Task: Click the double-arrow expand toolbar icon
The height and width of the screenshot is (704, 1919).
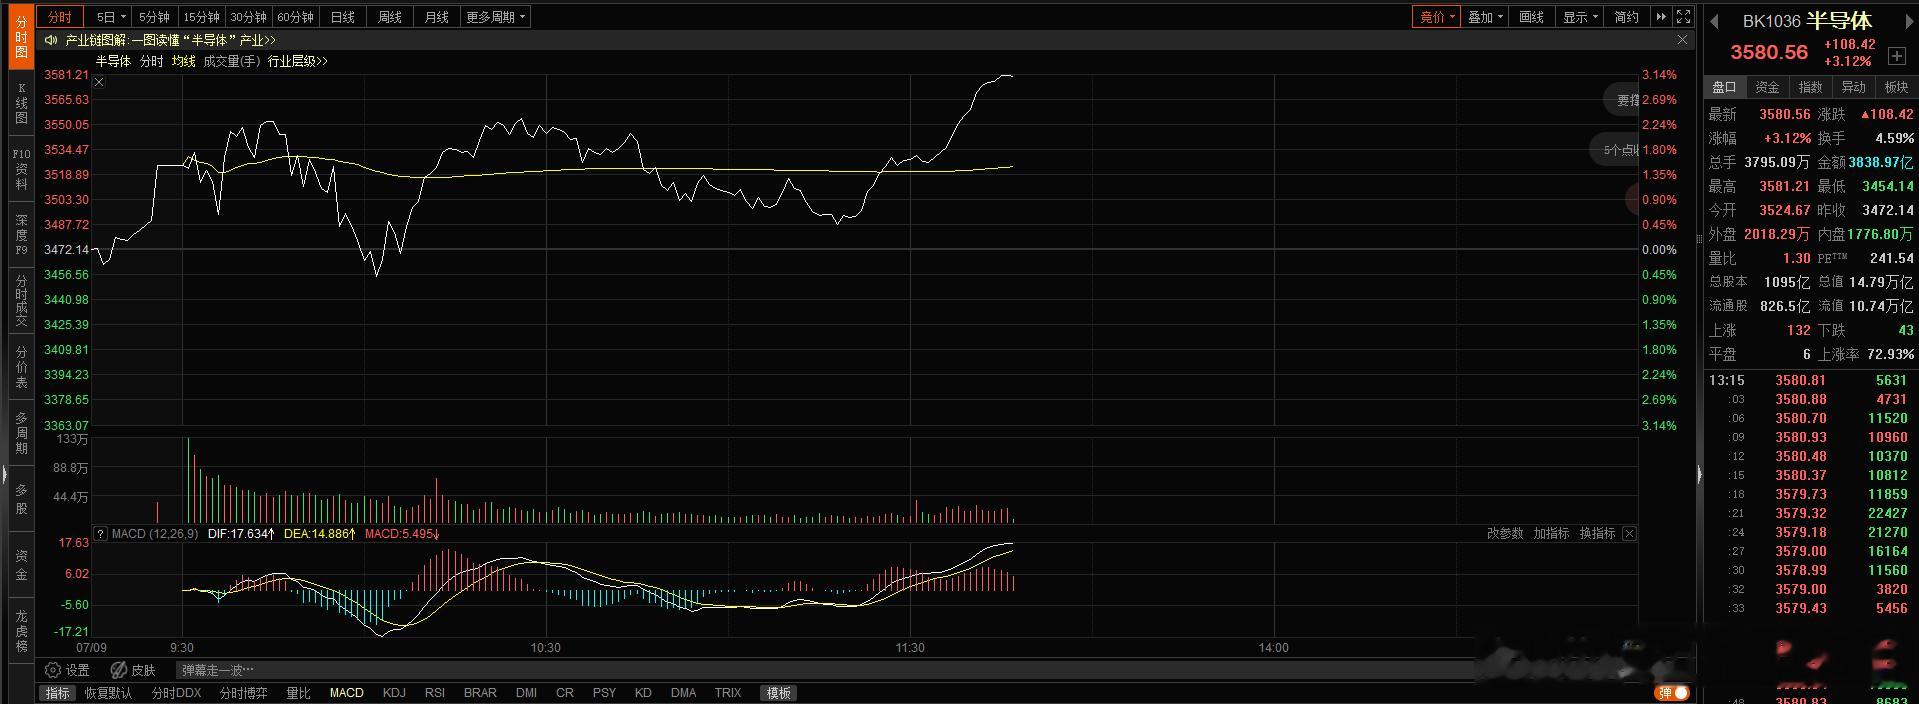Action: click(x=1661, y=17)
